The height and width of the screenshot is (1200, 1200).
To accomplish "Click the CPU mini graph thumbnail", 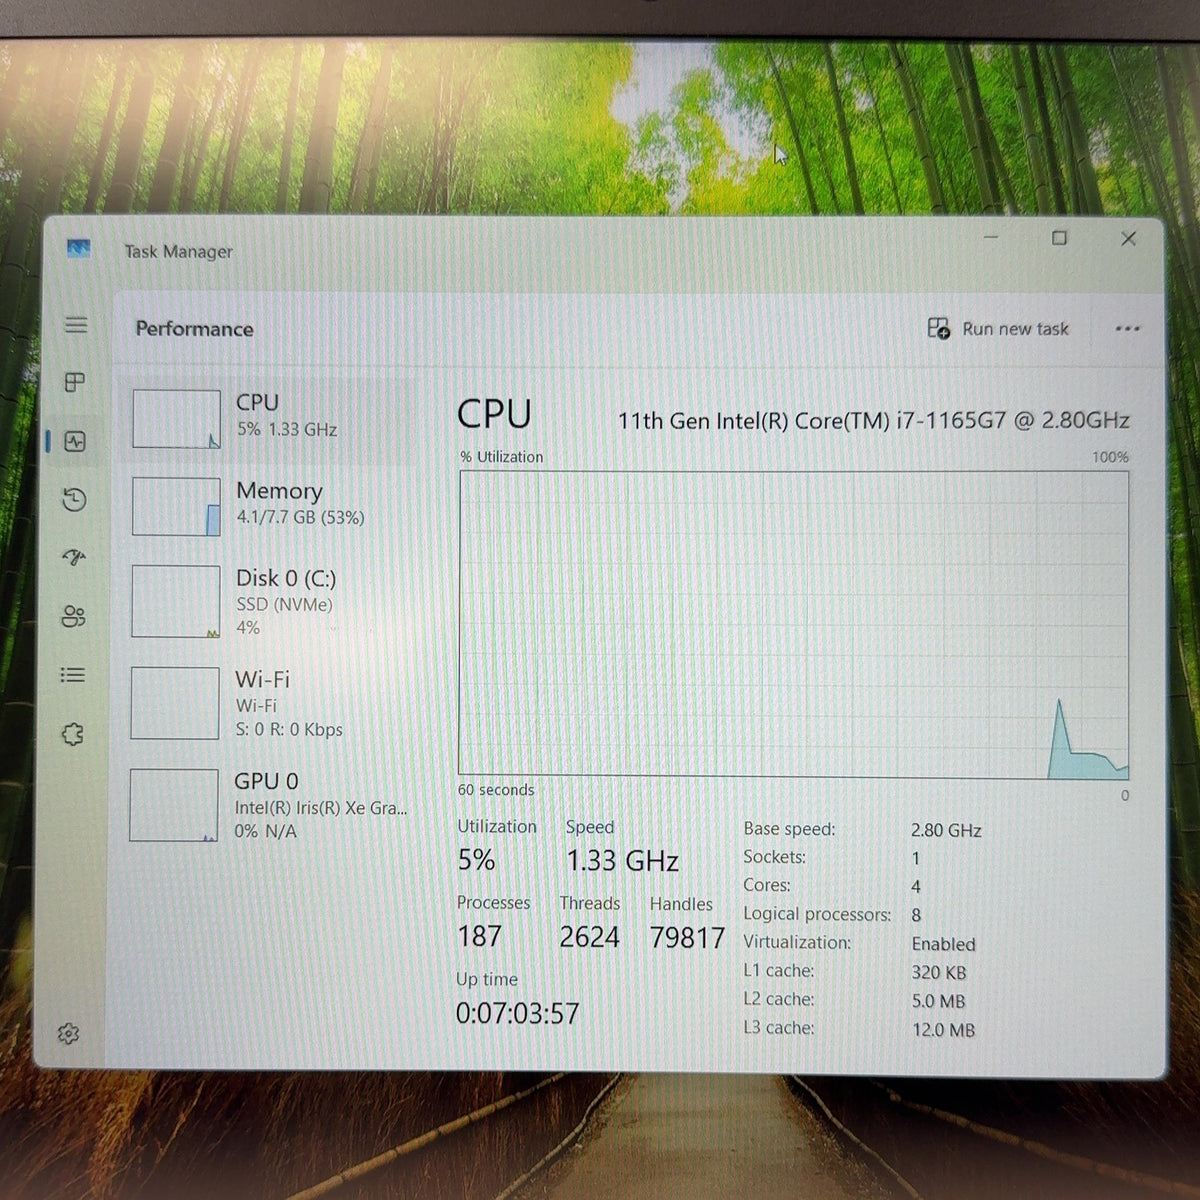I will (176, 419).
